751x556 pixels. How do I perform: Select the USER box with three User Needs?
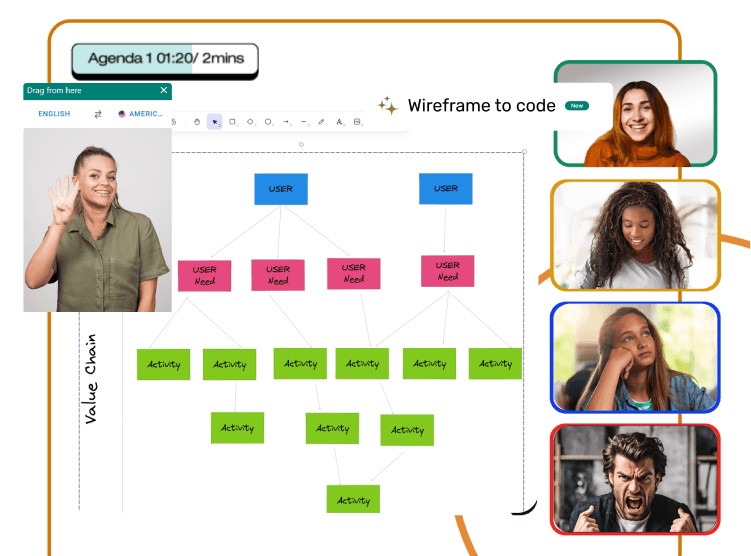click(281, 189)
